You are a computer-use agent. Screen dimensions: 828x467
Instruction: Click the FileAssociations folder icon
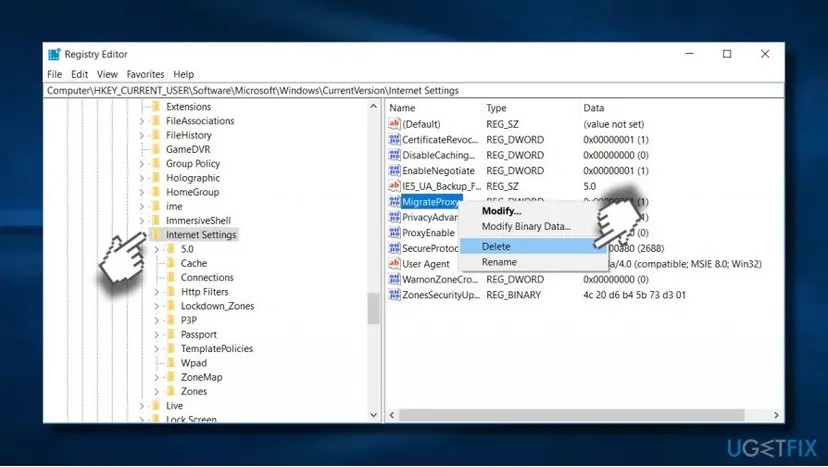point(156,120)
